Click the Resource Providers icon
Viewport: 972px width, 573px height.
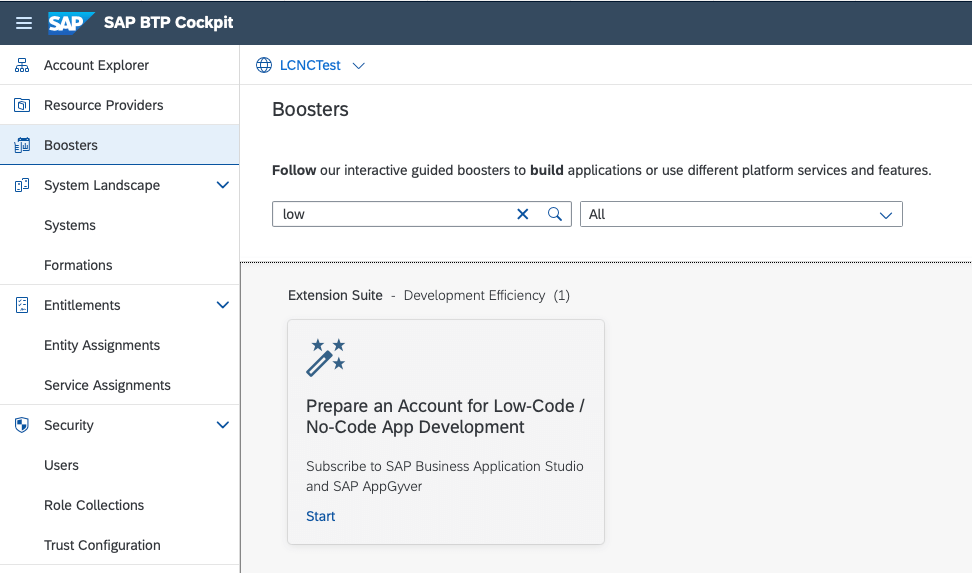coord(22,105)
